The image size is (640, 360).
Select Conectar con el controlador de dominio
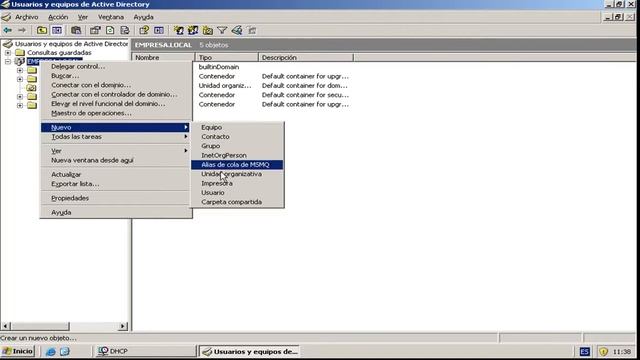(x=115, y=94)
